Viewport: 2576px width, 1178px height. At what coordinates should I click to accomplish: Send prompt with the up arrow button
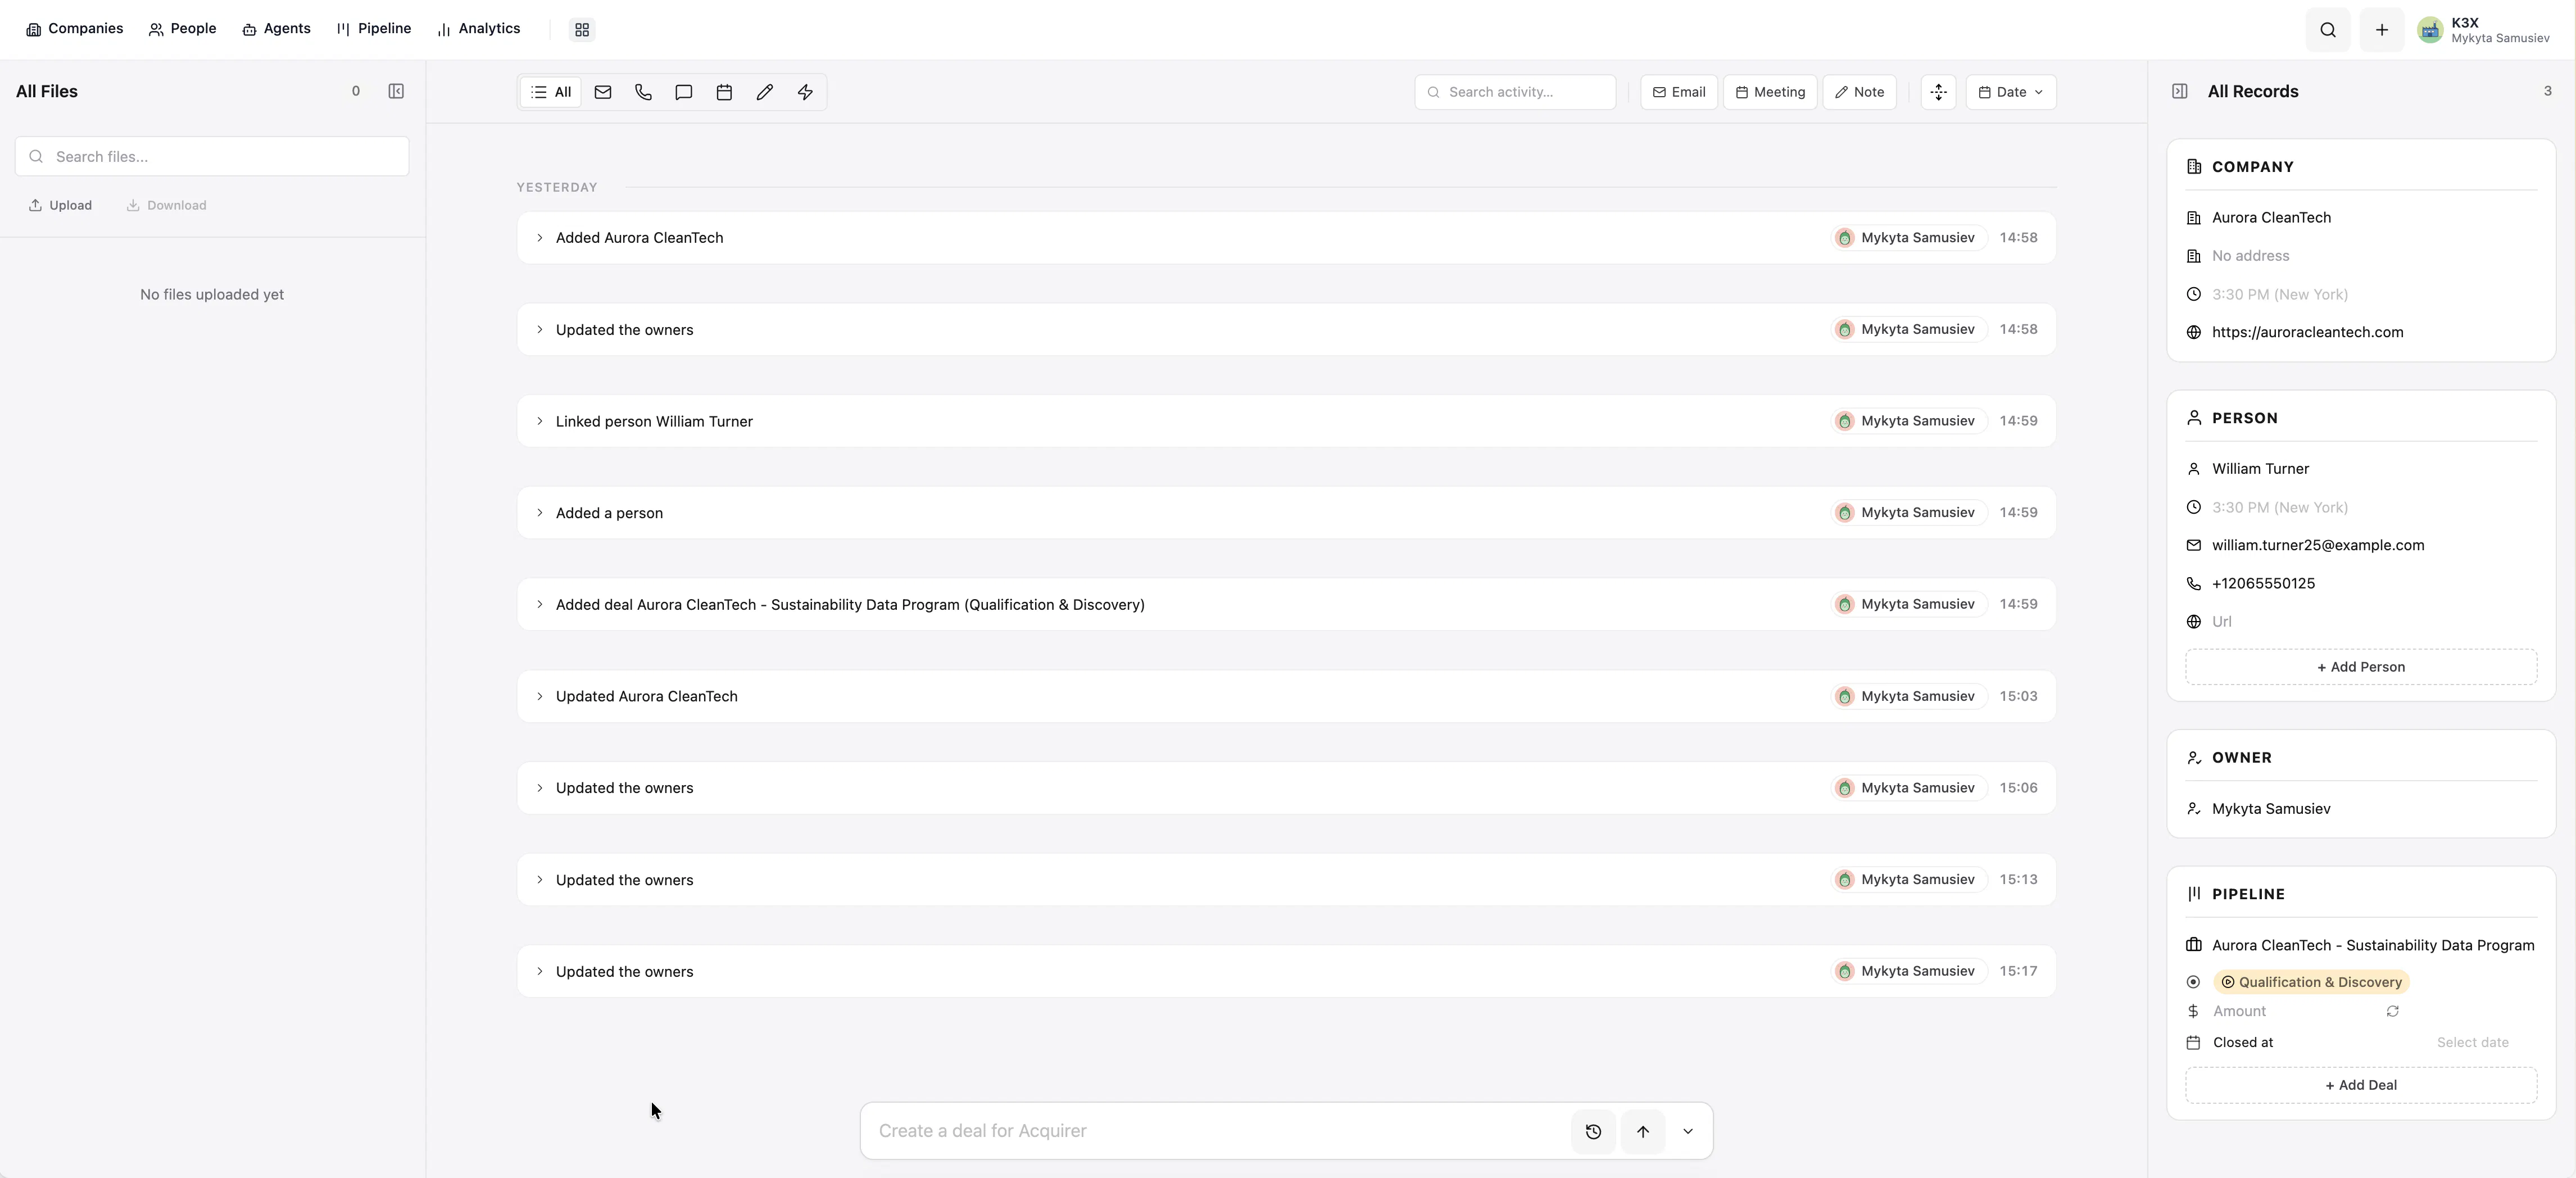point(1642,1131)
